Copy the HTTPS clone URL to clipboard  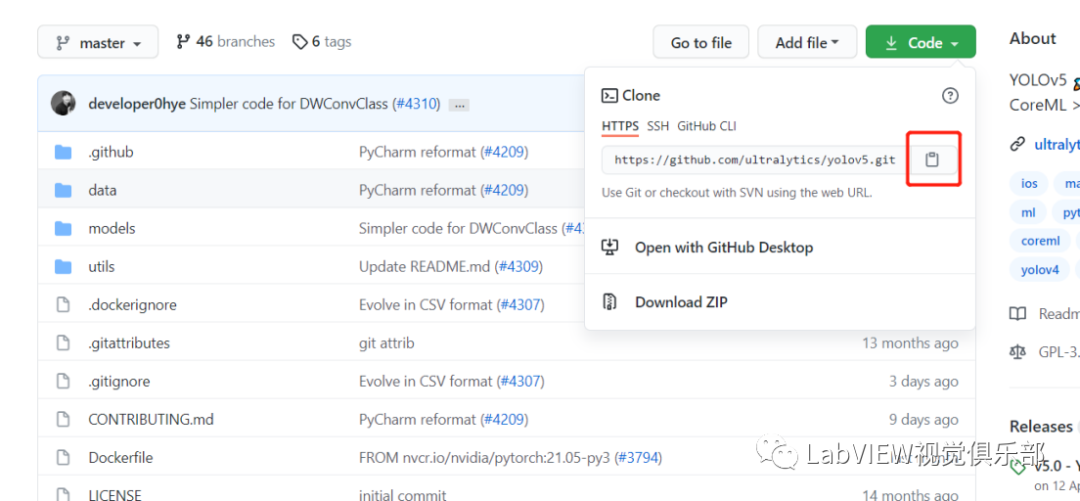click(932, 160)
